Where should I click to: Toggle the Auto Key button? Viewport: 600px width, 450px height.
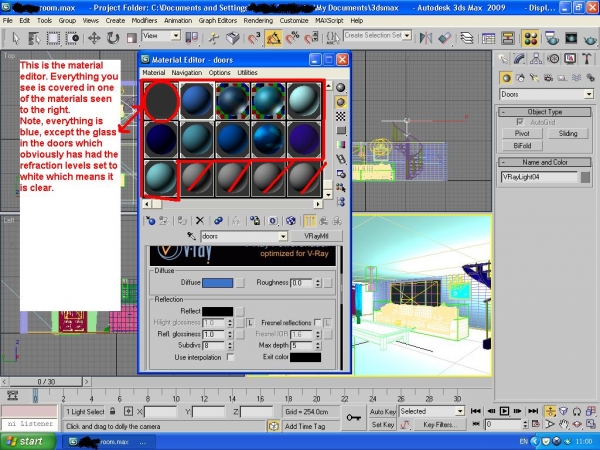click(382, 412)
